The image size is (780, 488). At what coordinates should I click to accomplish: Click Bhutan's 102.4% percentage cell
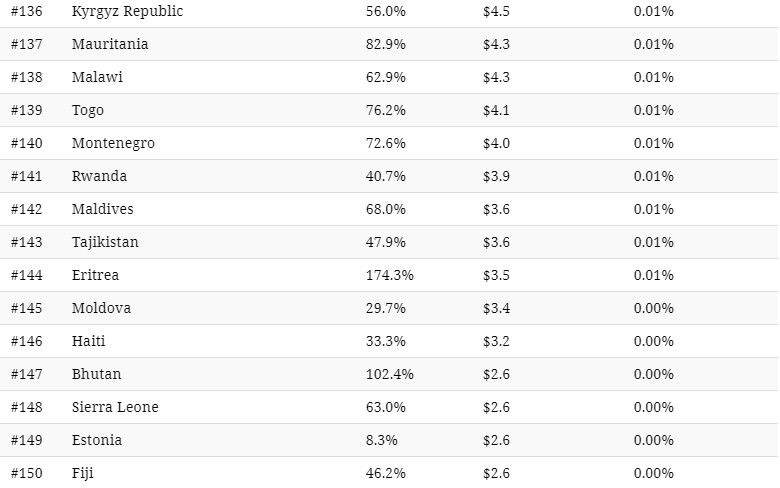tap(389, 374)
